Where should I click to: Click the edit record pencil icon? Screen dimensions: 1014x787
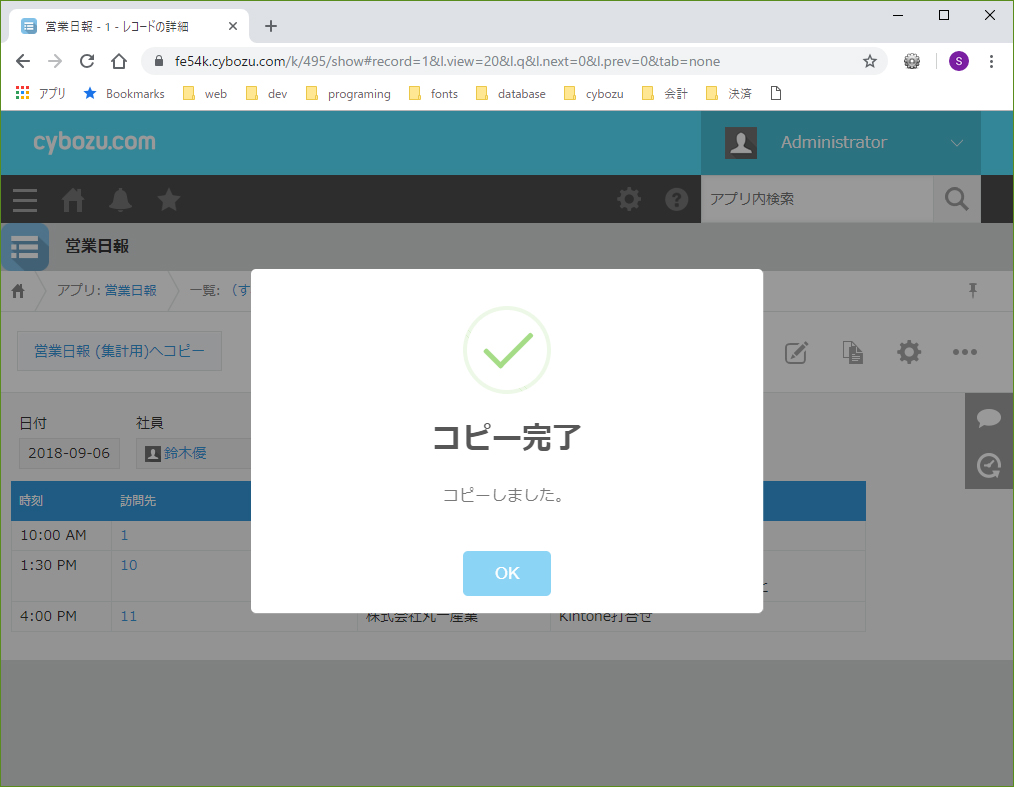click(x=796, y=352)
